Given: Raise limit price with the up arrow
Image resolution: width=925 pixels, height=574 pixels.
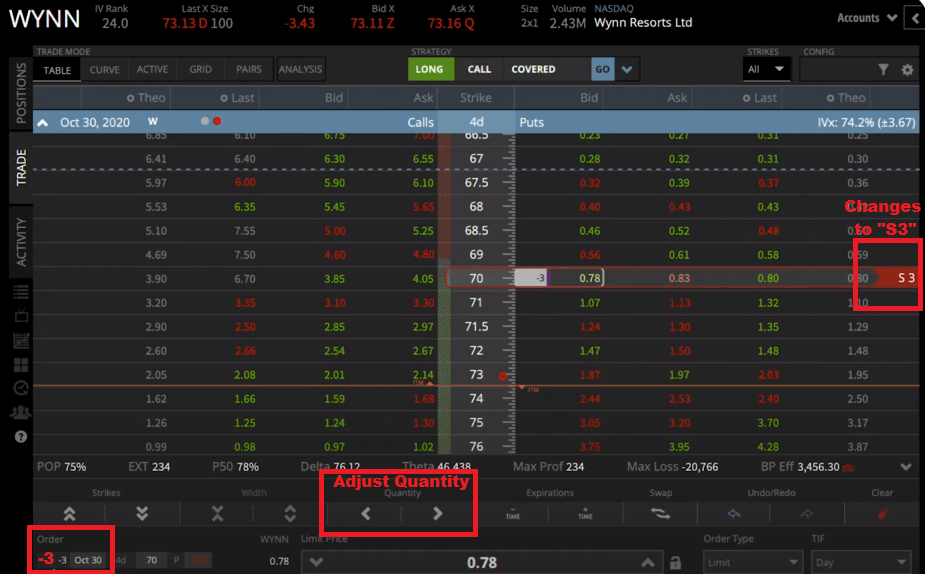Looking at the screenshot, I should (647, 563).
